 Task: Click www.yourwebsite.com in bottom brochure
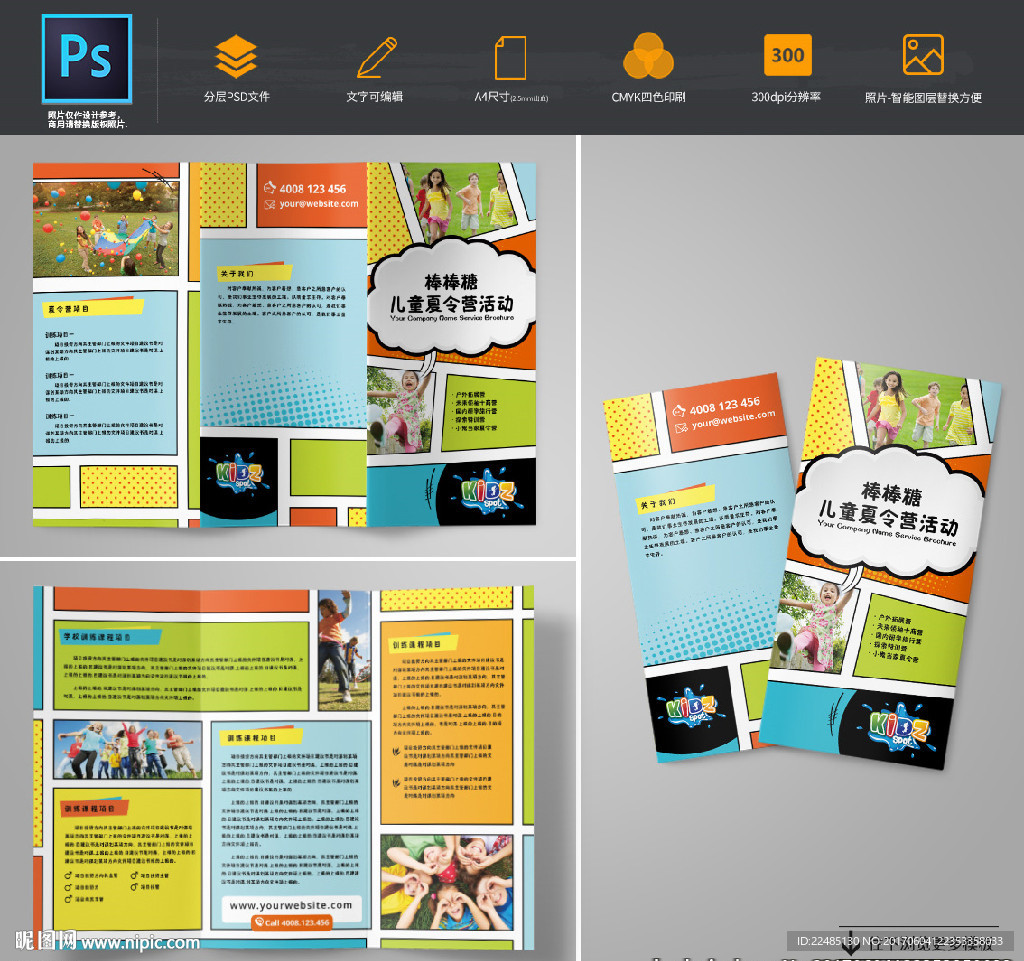click(x=291, y=906)
